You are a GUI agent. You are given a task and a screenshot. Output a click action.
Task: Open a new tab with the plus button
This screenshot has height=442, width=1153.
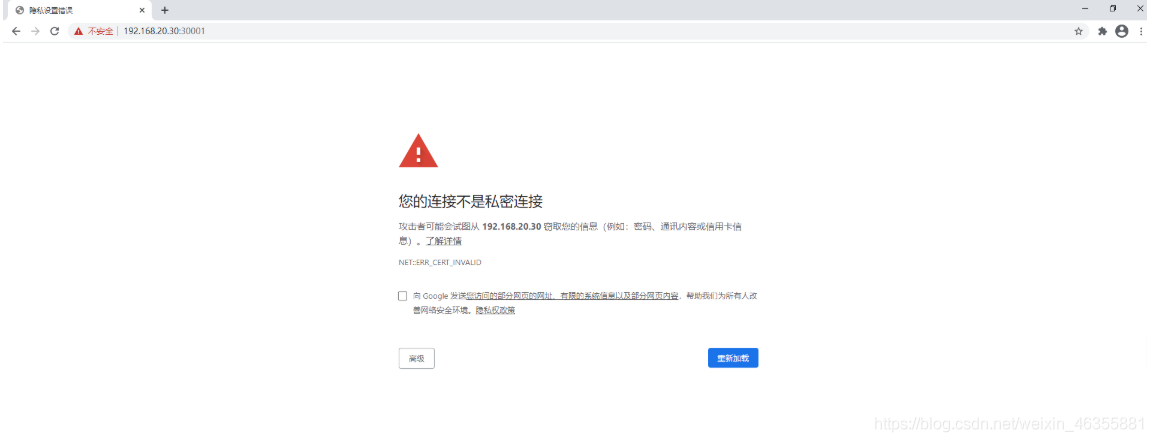point(165,10)
